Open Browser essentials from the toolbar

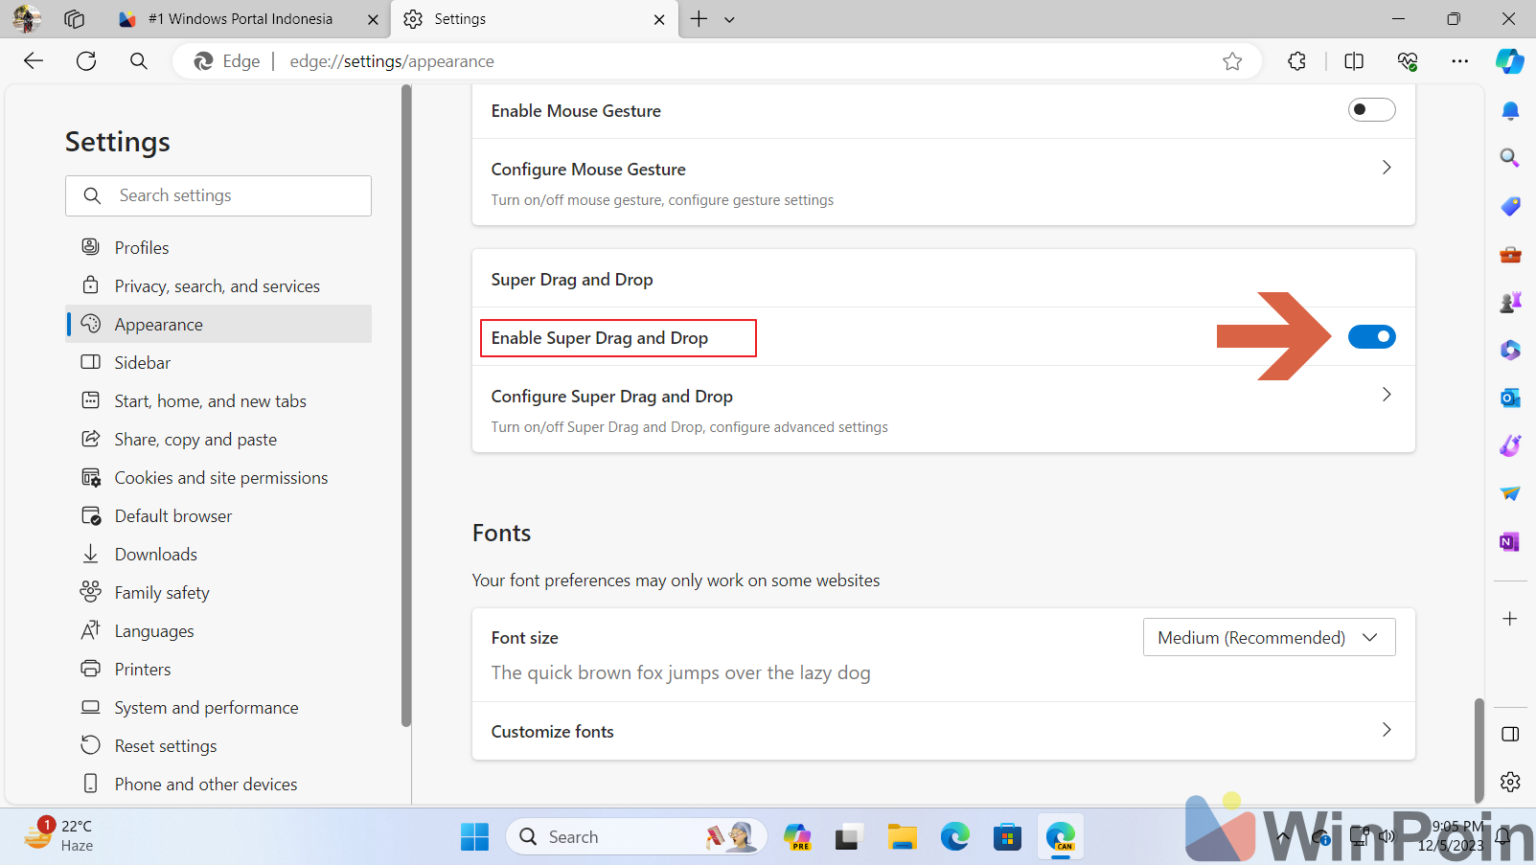click(x=1408, y=61)
